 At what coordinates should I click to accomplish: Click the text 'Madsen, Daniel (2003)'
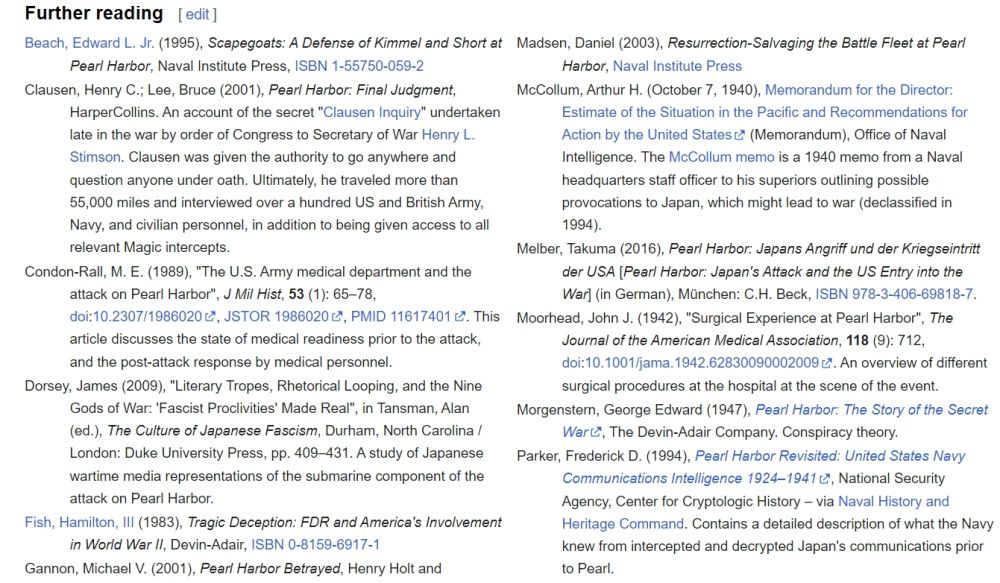click(590, 43)
